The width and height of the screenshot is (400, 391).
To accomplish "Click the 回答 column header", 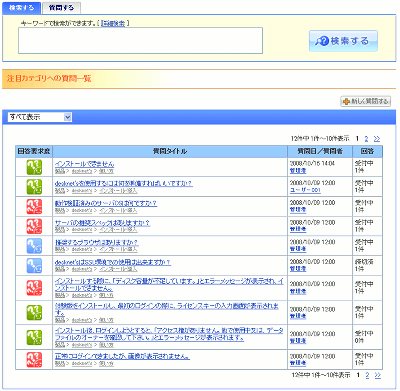I will 367,151.
